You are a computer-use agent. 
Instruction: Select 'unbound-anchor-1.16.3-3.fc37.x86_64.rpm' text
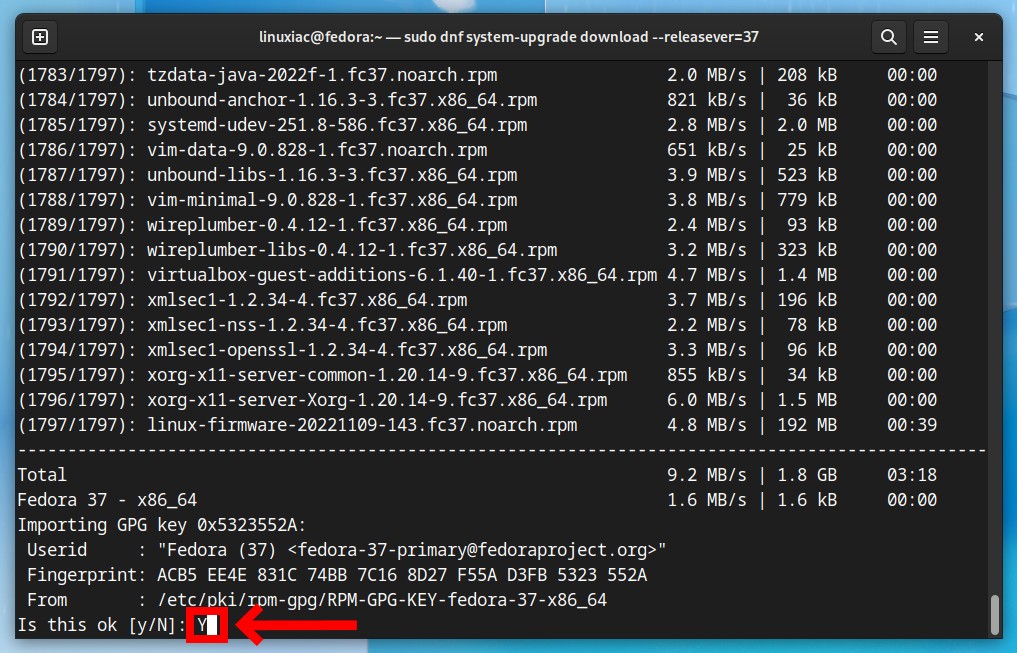point(342,101)
